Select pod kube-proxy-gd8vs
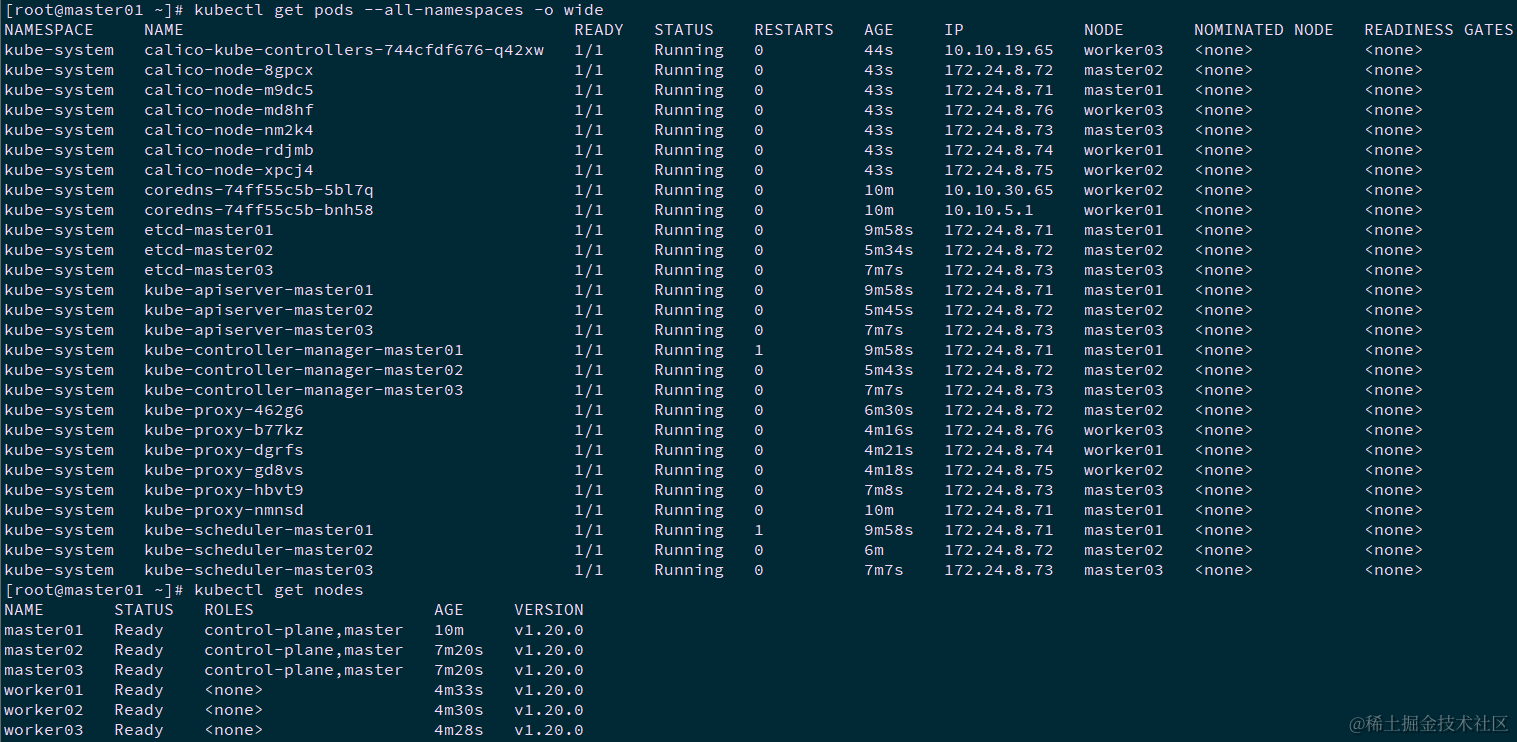The image size is (1517, 742). pyautogui.click(x=224, y=470)
